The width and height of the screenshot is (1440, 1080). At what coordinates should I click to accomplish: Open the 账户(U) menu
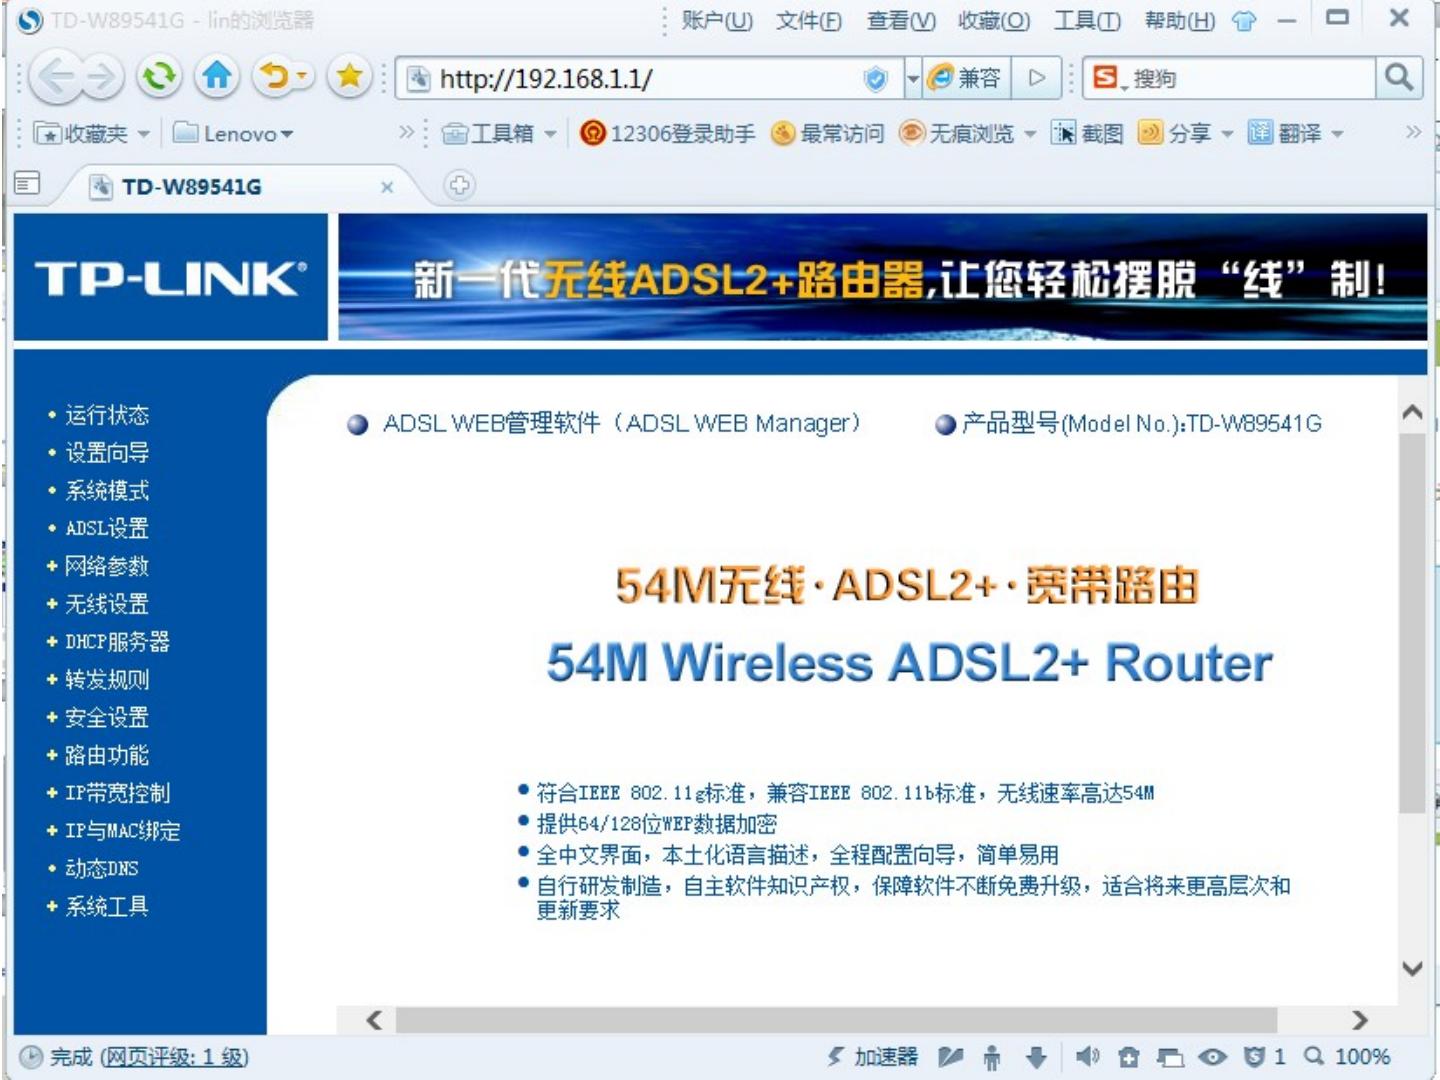tap(717, 20)
